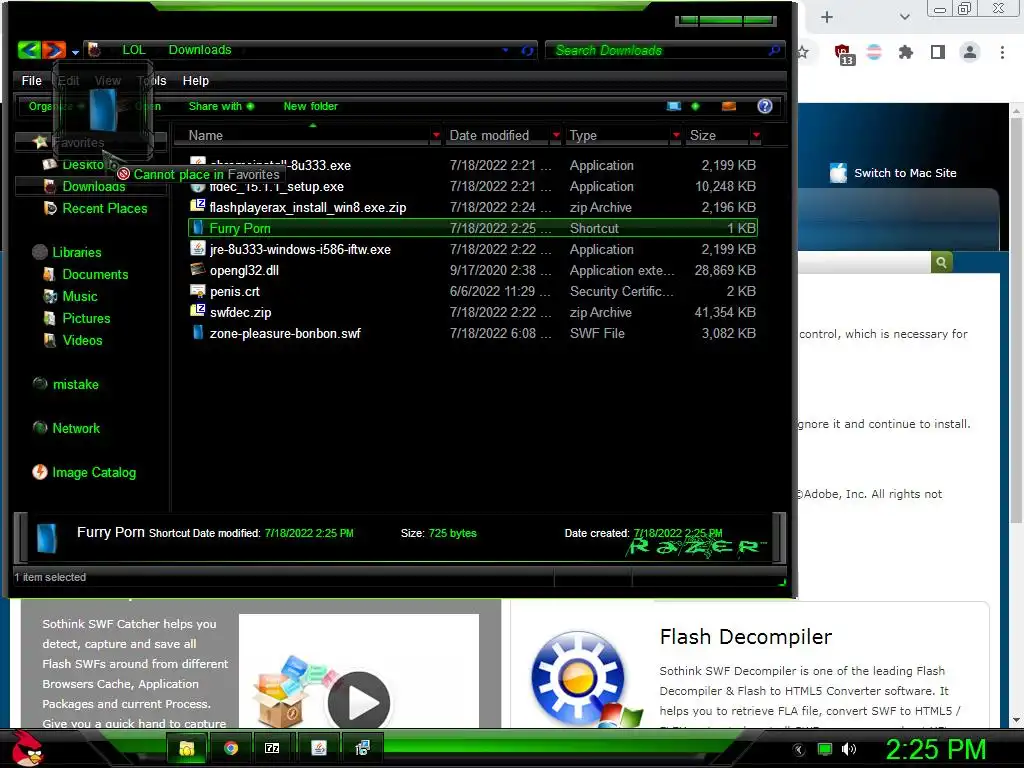
Task: Open the Size column filter dropdown
Action: pos(756,135)
